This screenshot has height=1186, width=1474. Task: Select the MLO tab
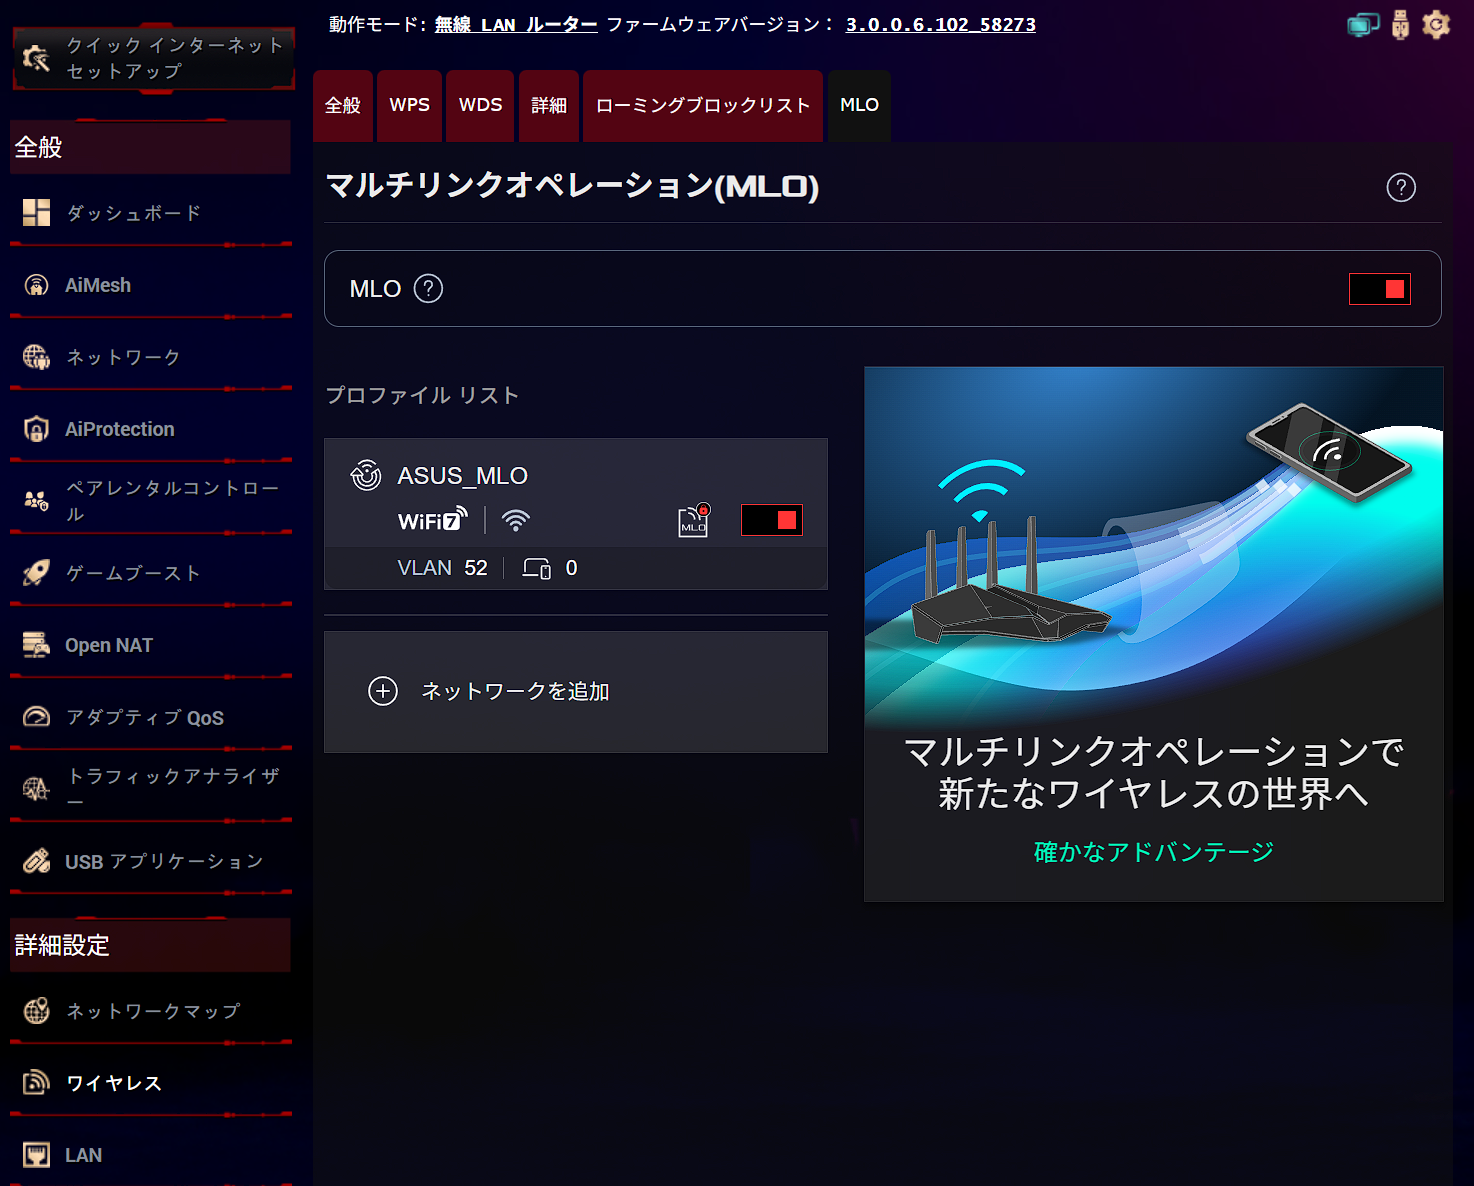pyautogui.click(x=860, y=106)
